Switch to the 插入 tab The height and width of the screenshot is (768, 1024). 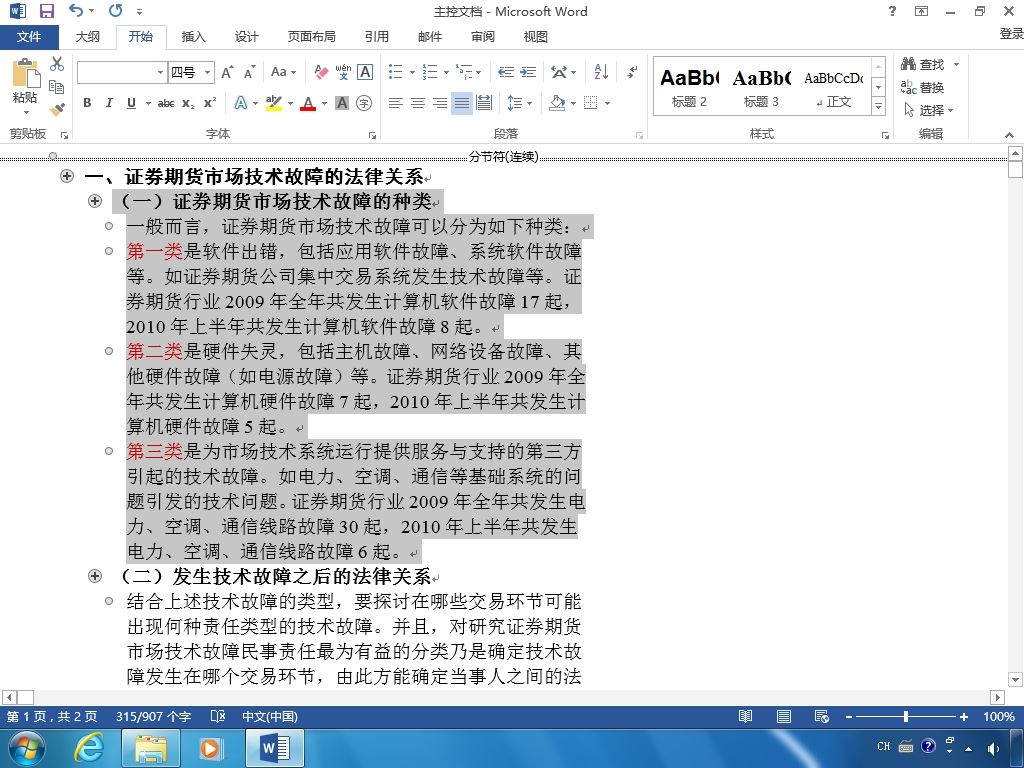coord(193,37)
